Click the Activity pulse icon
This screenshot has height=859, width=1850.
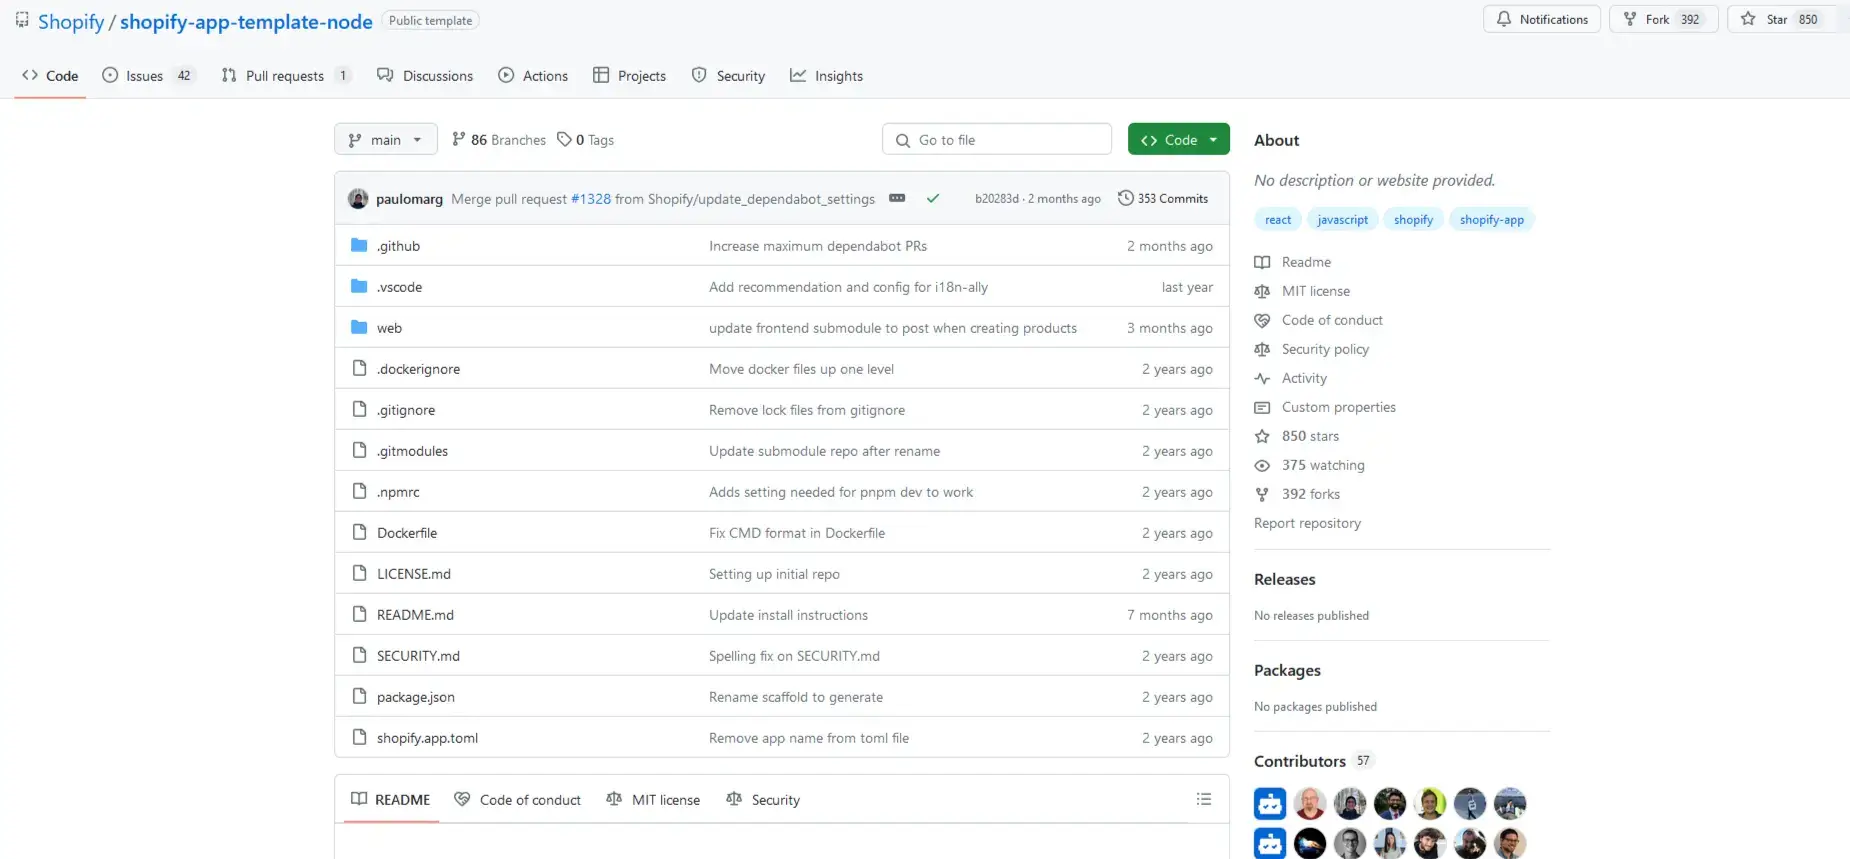click(1262, 378)
